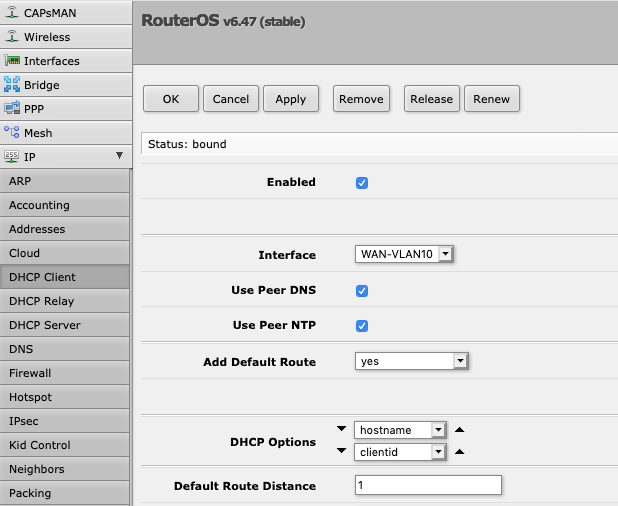The width and height of the screenshot is (618, 506).
Task: Click the Interfaces card icon
Action: pos(12,61)
